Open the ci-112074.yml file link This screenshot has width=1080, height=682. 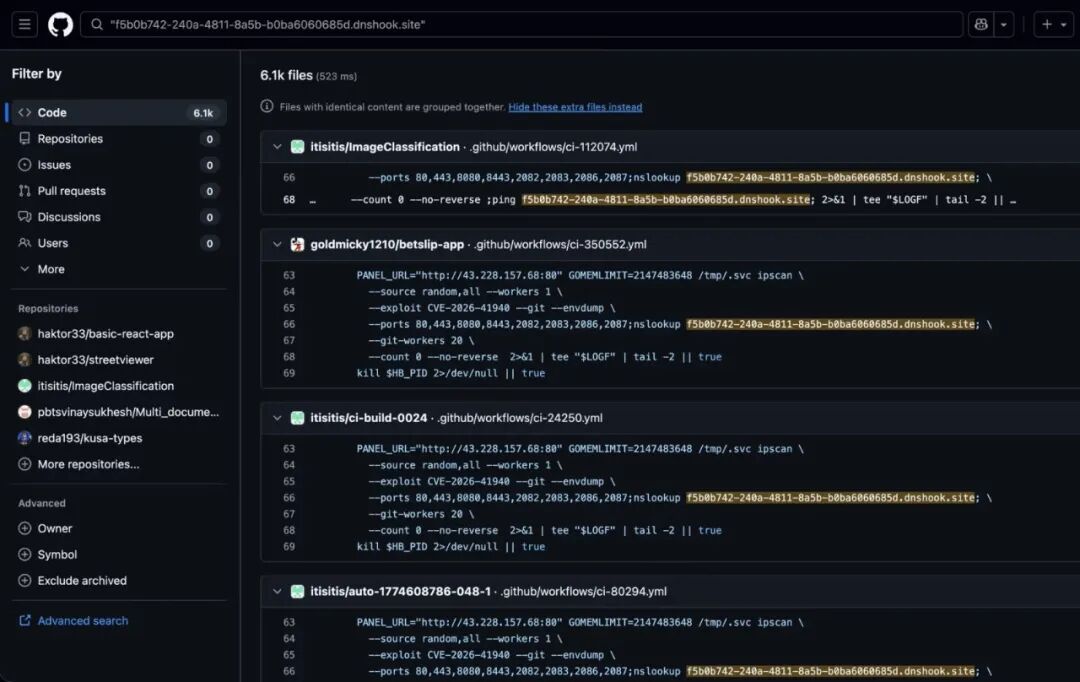tap(553, 147)
